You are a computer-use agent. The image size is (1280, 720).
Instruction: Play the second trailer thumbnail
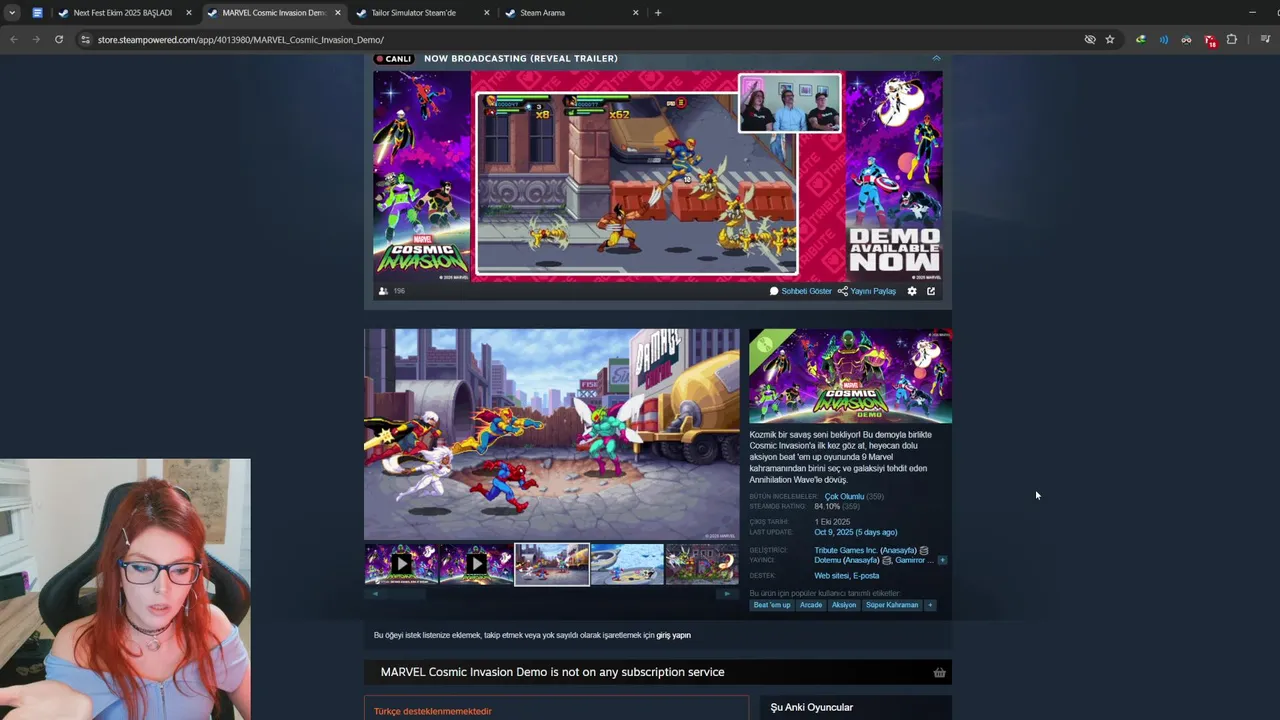pos(476,564)
